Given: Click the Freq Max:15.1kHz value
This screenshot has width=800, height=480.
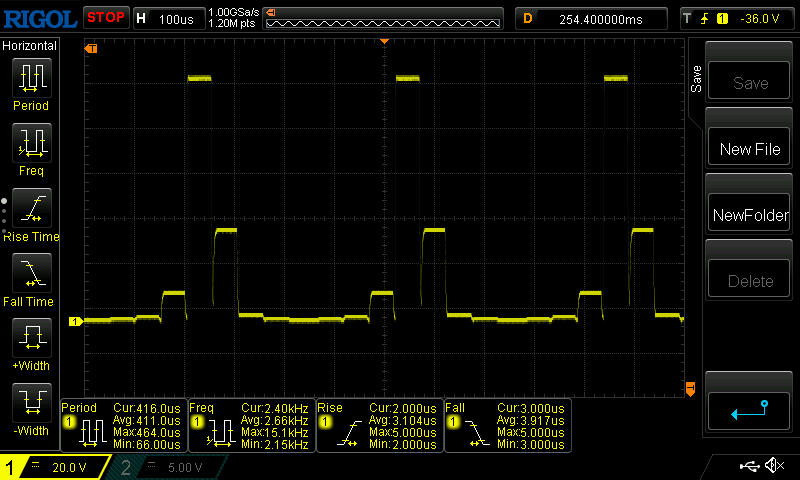Looking at the screenshot, I should pyautogui.click(x=274, y=433).
